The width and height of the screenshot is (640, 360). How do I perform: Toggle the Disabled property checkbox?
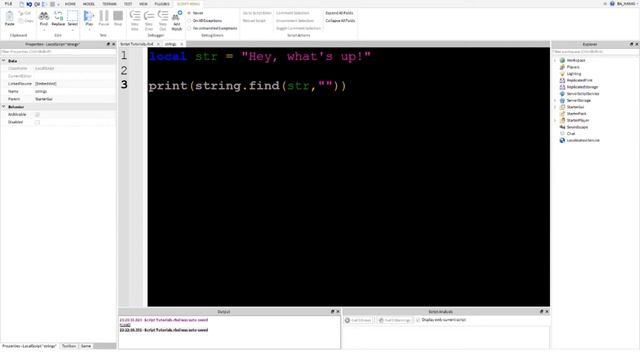[x=37, y=122]
